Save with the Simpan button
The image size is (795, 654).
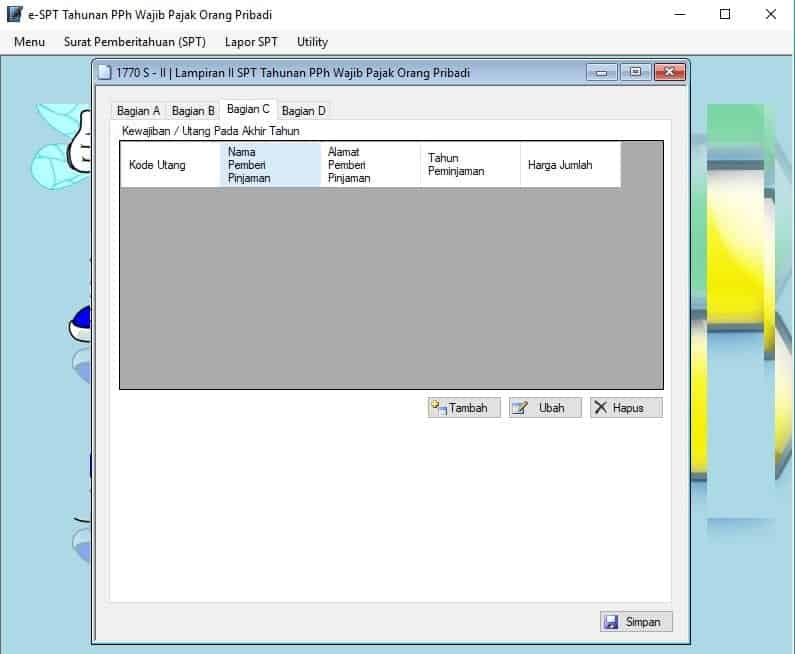click(636, 622)
